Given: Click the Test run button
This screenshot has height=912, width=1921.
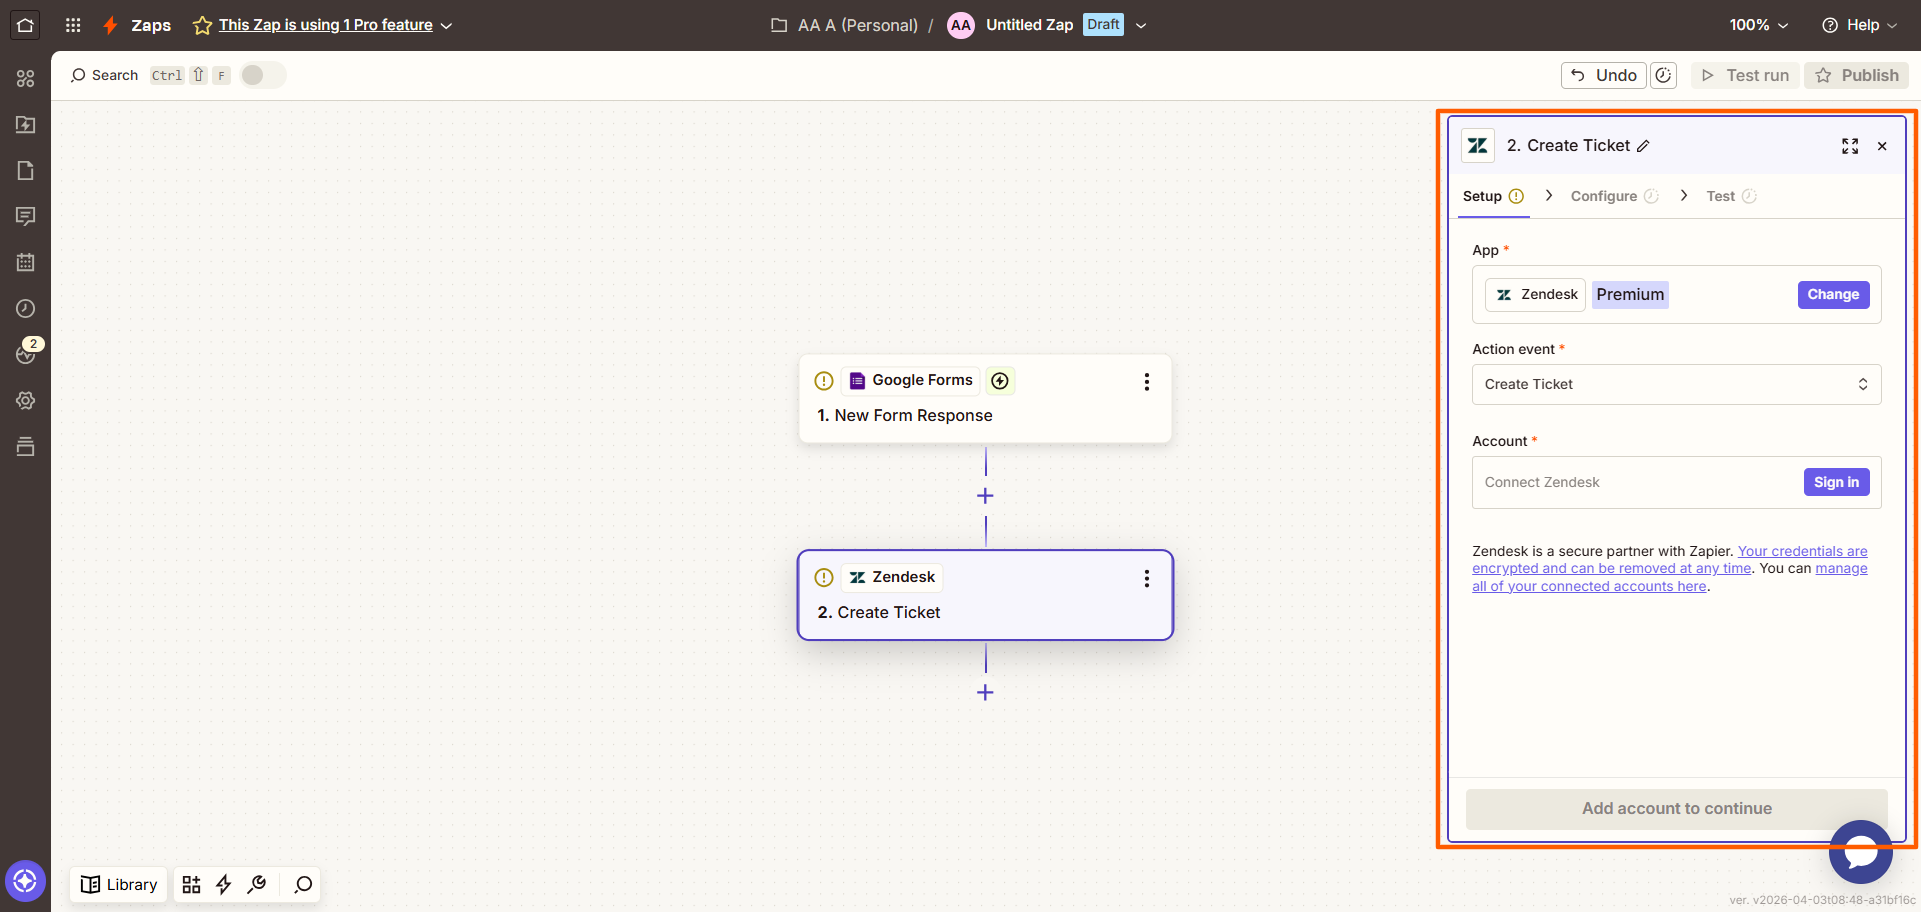Looking at the screenshot, I should (x=1746, y=75).
